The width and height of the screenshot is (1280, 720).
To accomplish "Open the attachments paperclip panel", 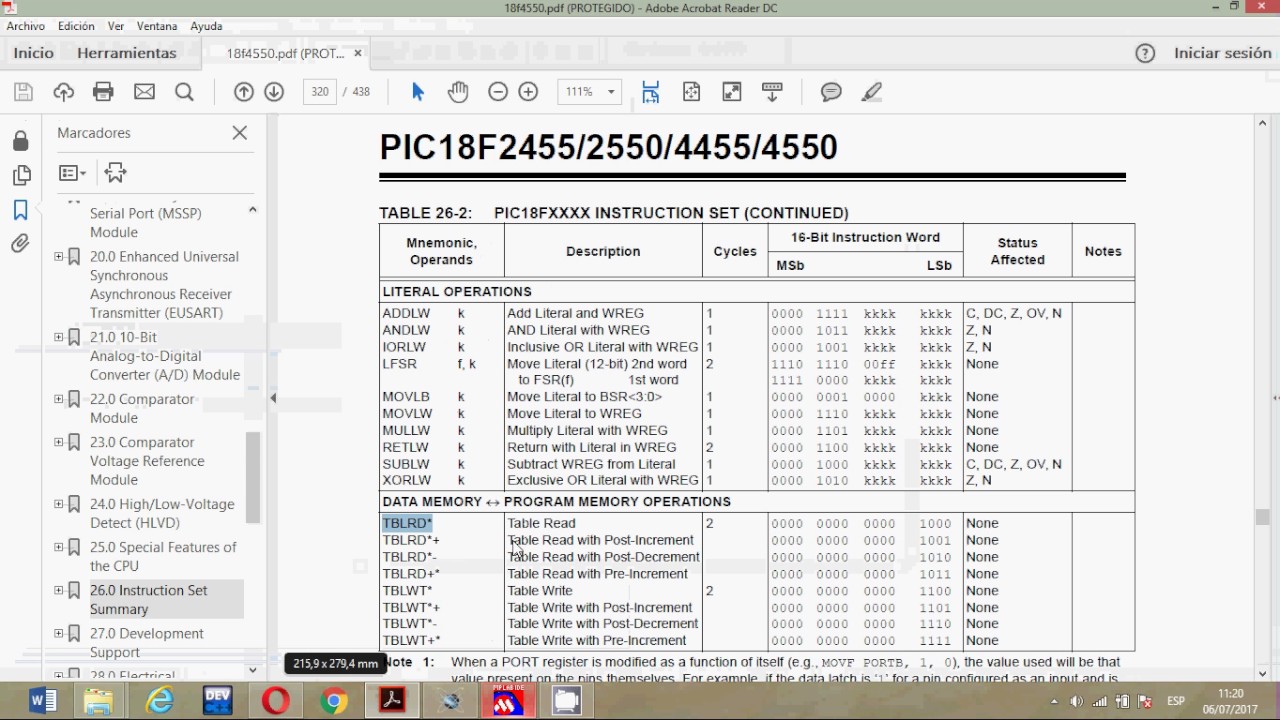I will [20, 244].
